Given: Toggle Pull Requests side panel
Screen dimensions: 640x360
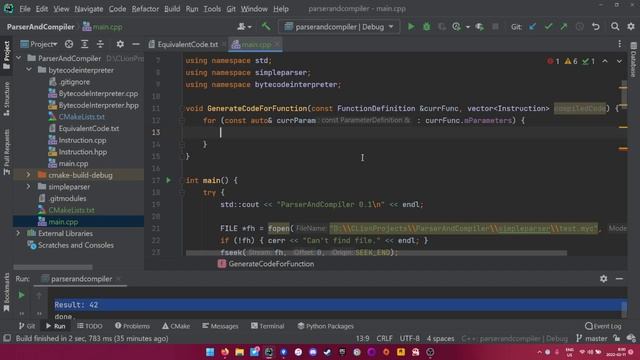Looking at the screenshot, I should [x=7, y=152].
